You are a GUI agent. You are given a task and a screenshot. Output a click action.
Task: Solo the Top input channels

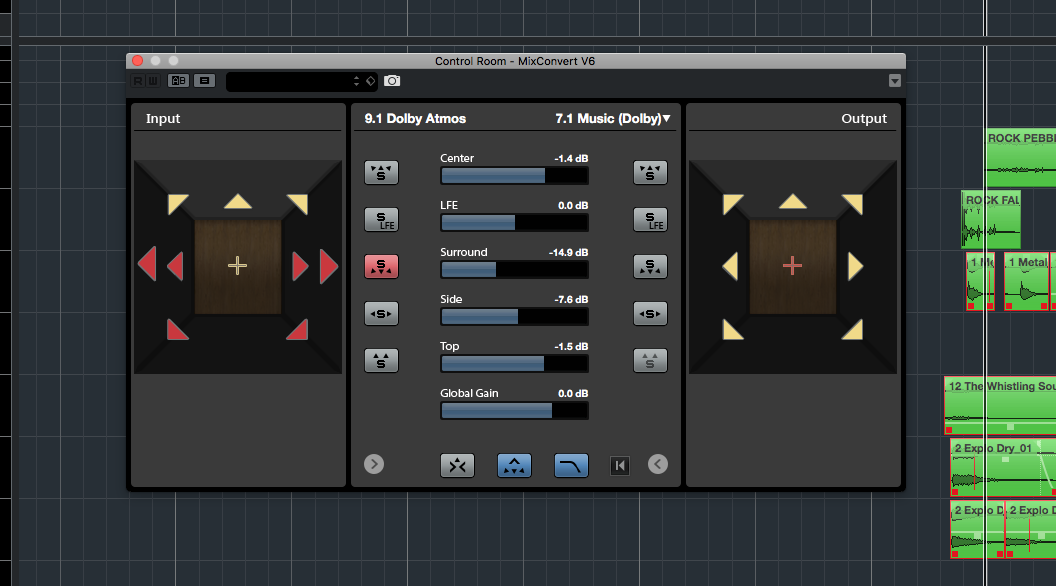(x=381, y=361)
